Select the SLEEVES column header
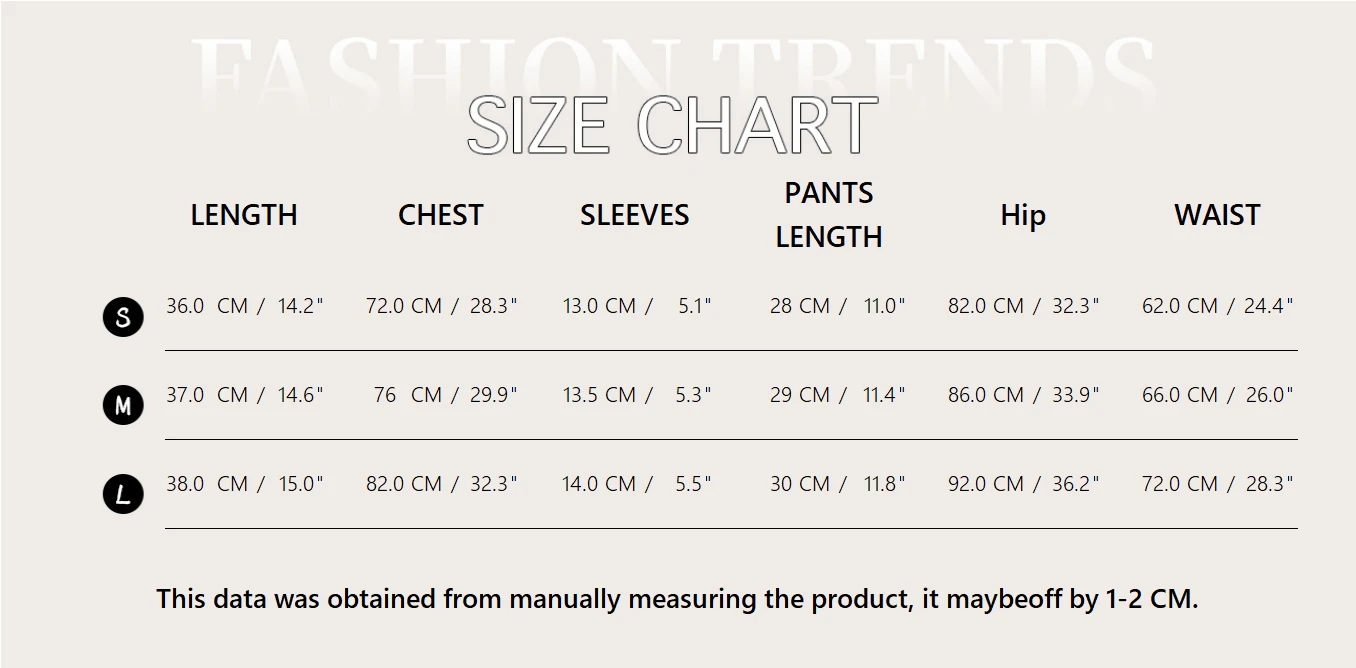 (x=634, y=215)
